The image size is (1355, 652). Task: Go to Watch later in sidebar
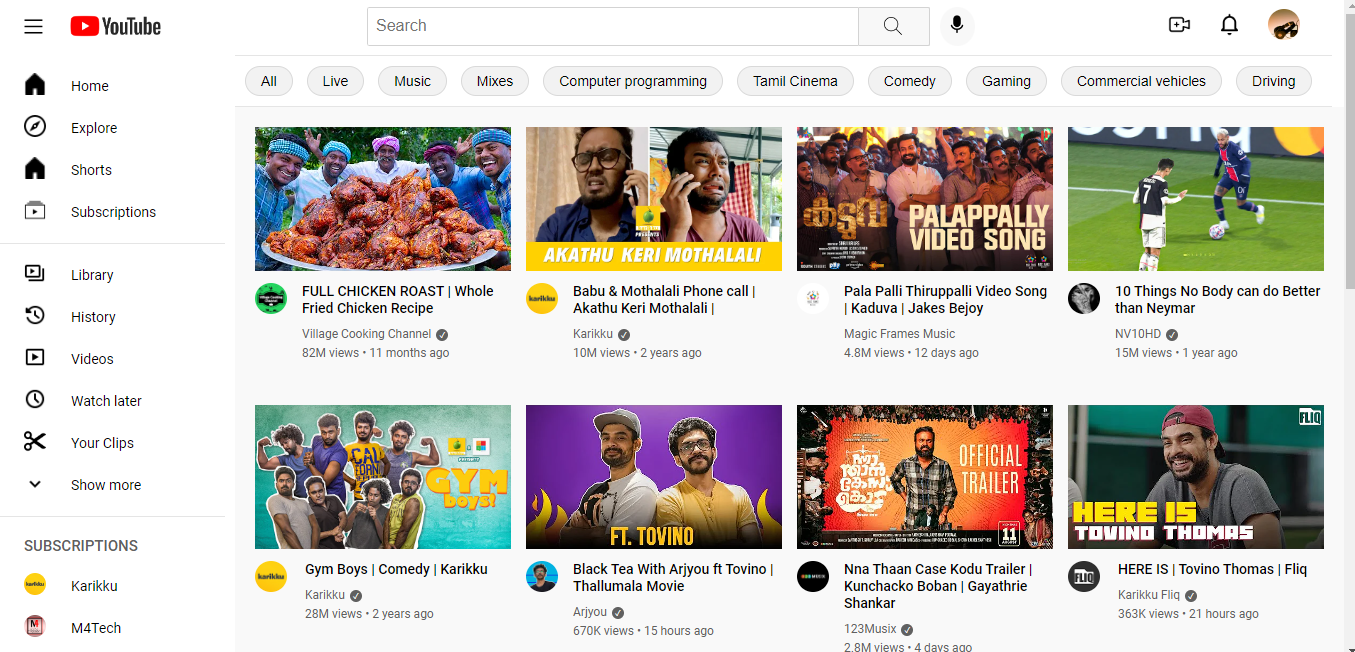pyautogui.click(x=106, y=401)
